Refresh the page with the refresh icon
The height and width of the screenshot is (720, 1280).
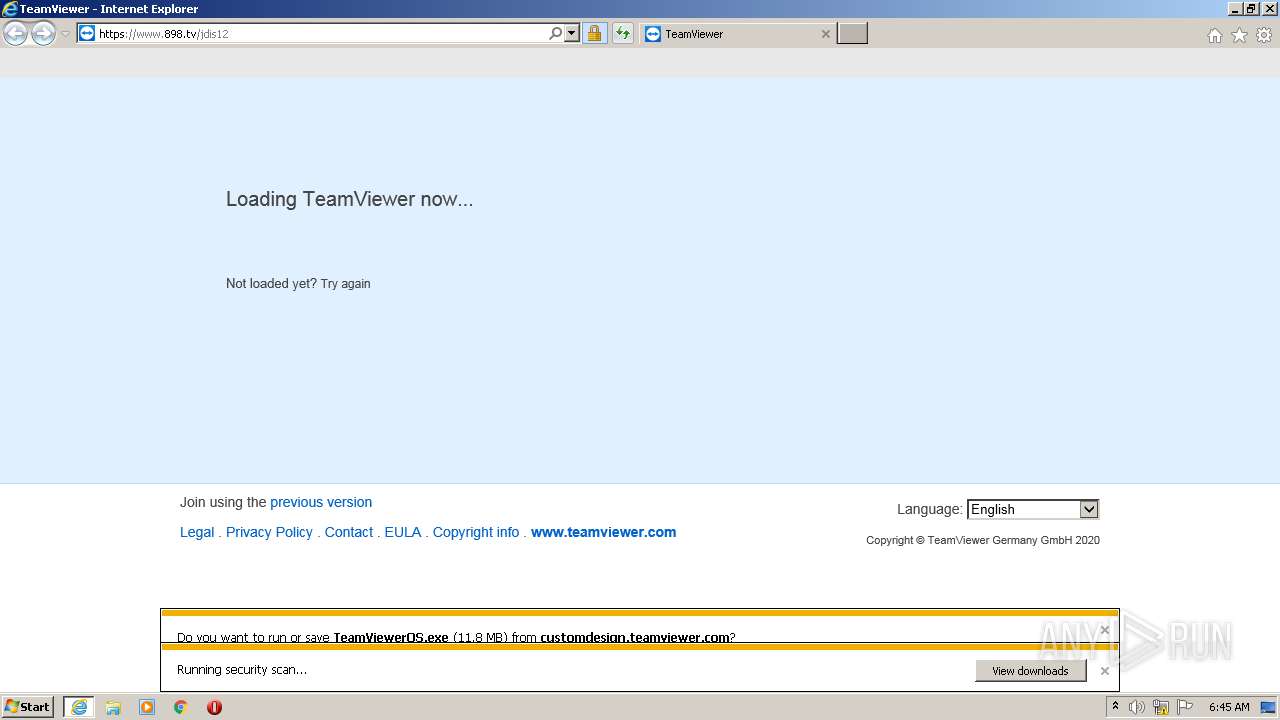tap(623, 33)
